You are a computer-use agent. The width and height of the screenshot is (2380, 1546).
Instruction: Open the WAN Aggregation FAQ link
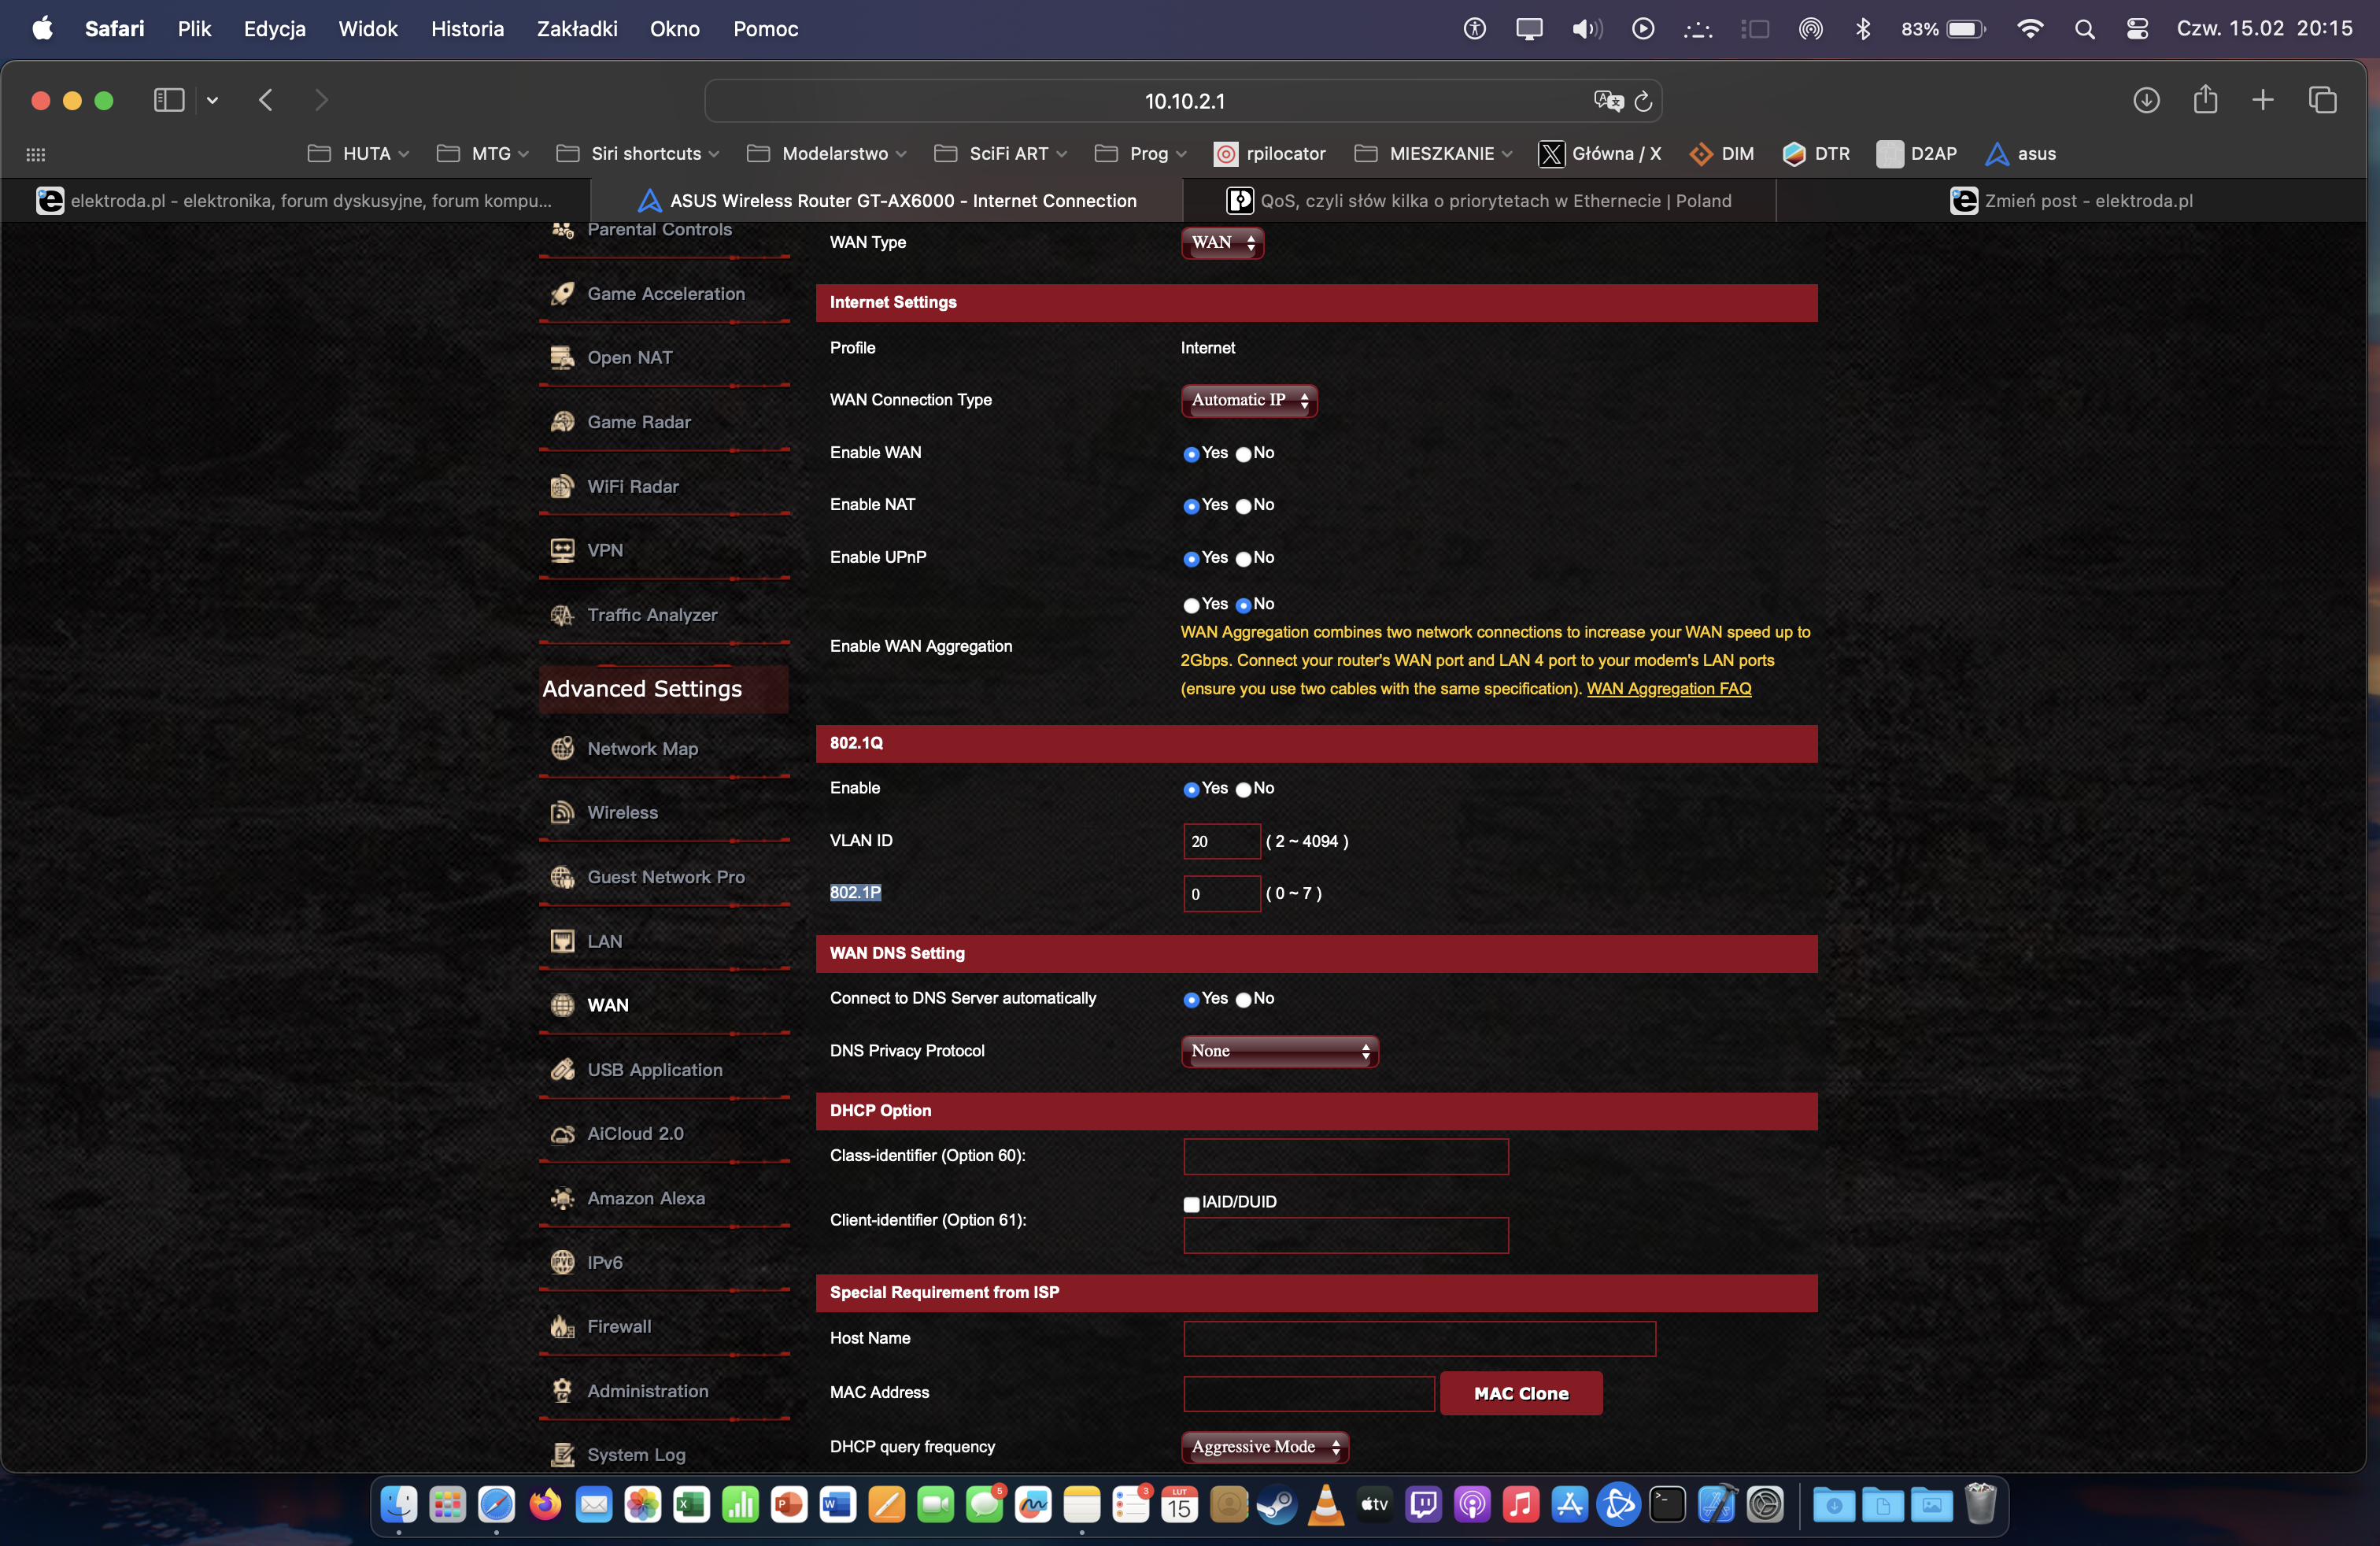(1668, 689)
